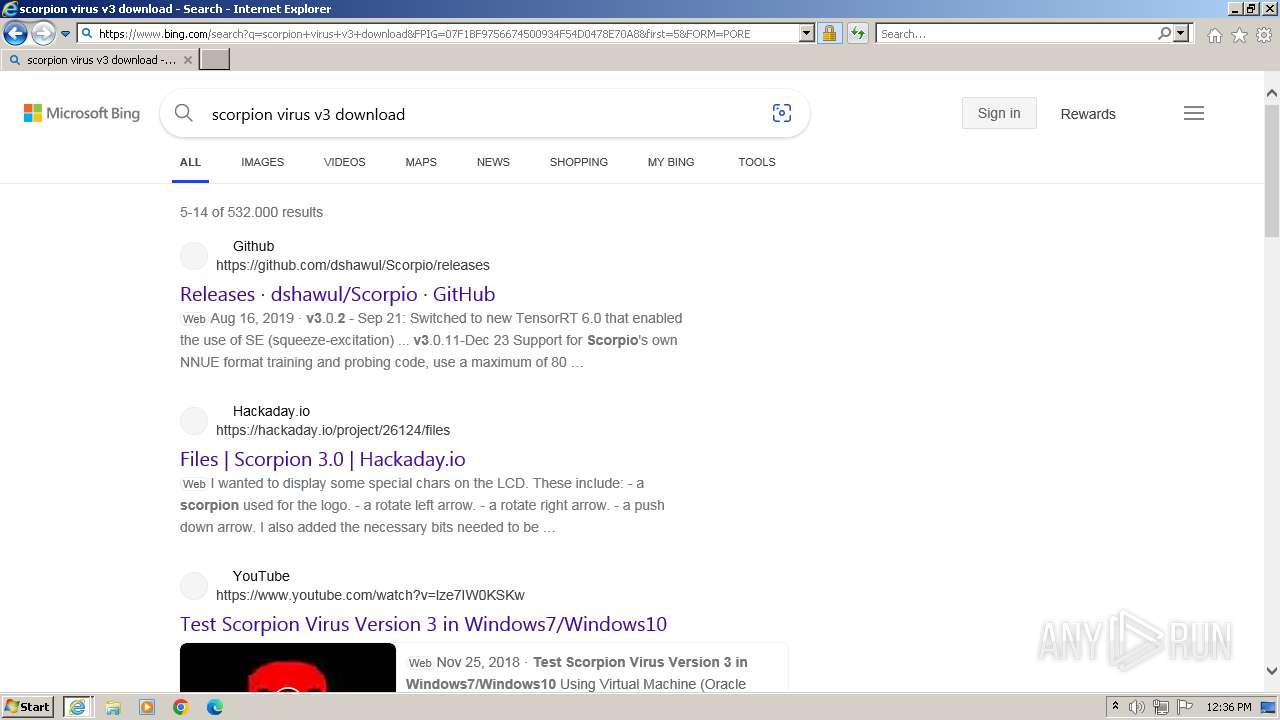Open the Edge taskbar icon
Image resolution: width=1280 pixels, height=720 pixels.
tap(215, 707)
